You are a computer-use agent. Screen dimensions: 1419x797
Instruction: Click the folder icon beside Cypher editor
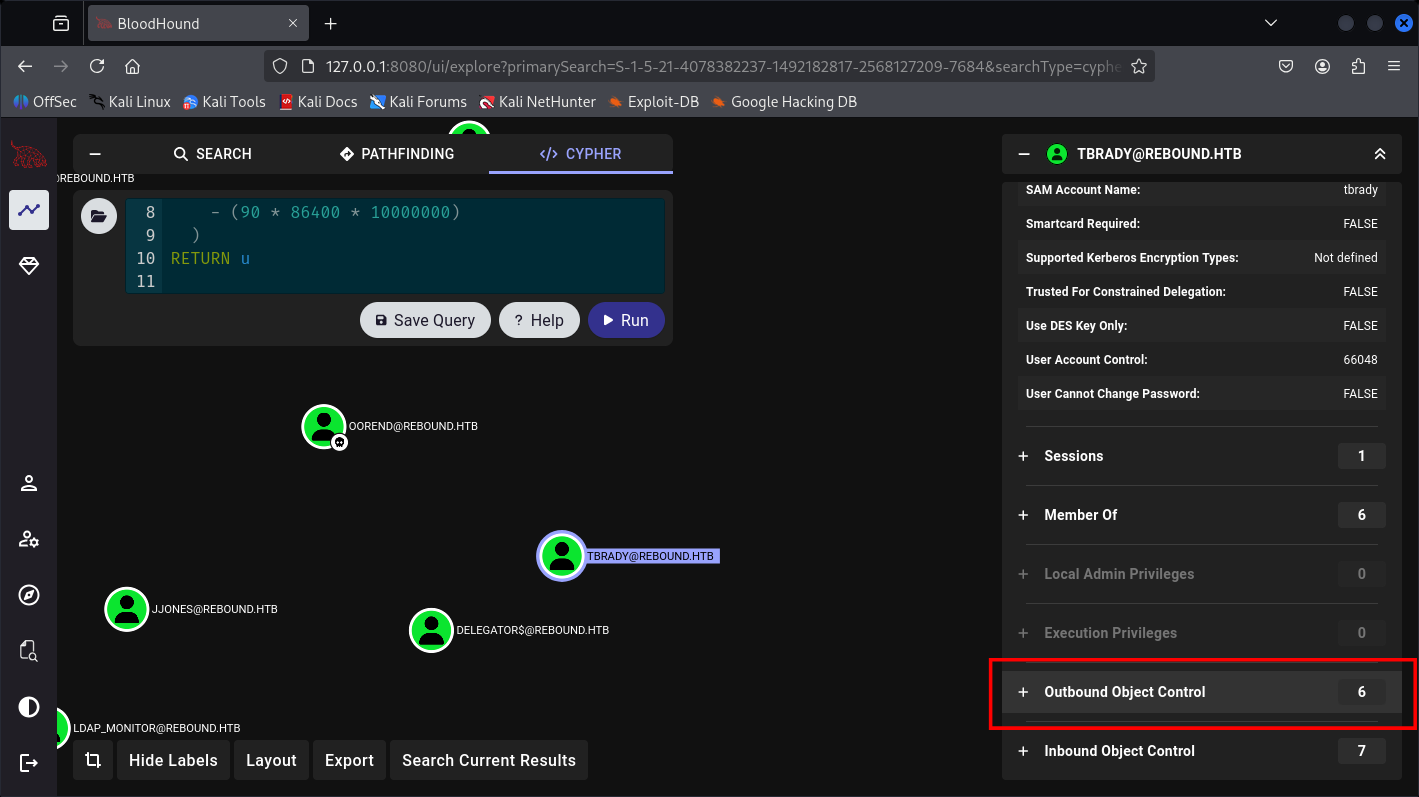click(98, 216)
